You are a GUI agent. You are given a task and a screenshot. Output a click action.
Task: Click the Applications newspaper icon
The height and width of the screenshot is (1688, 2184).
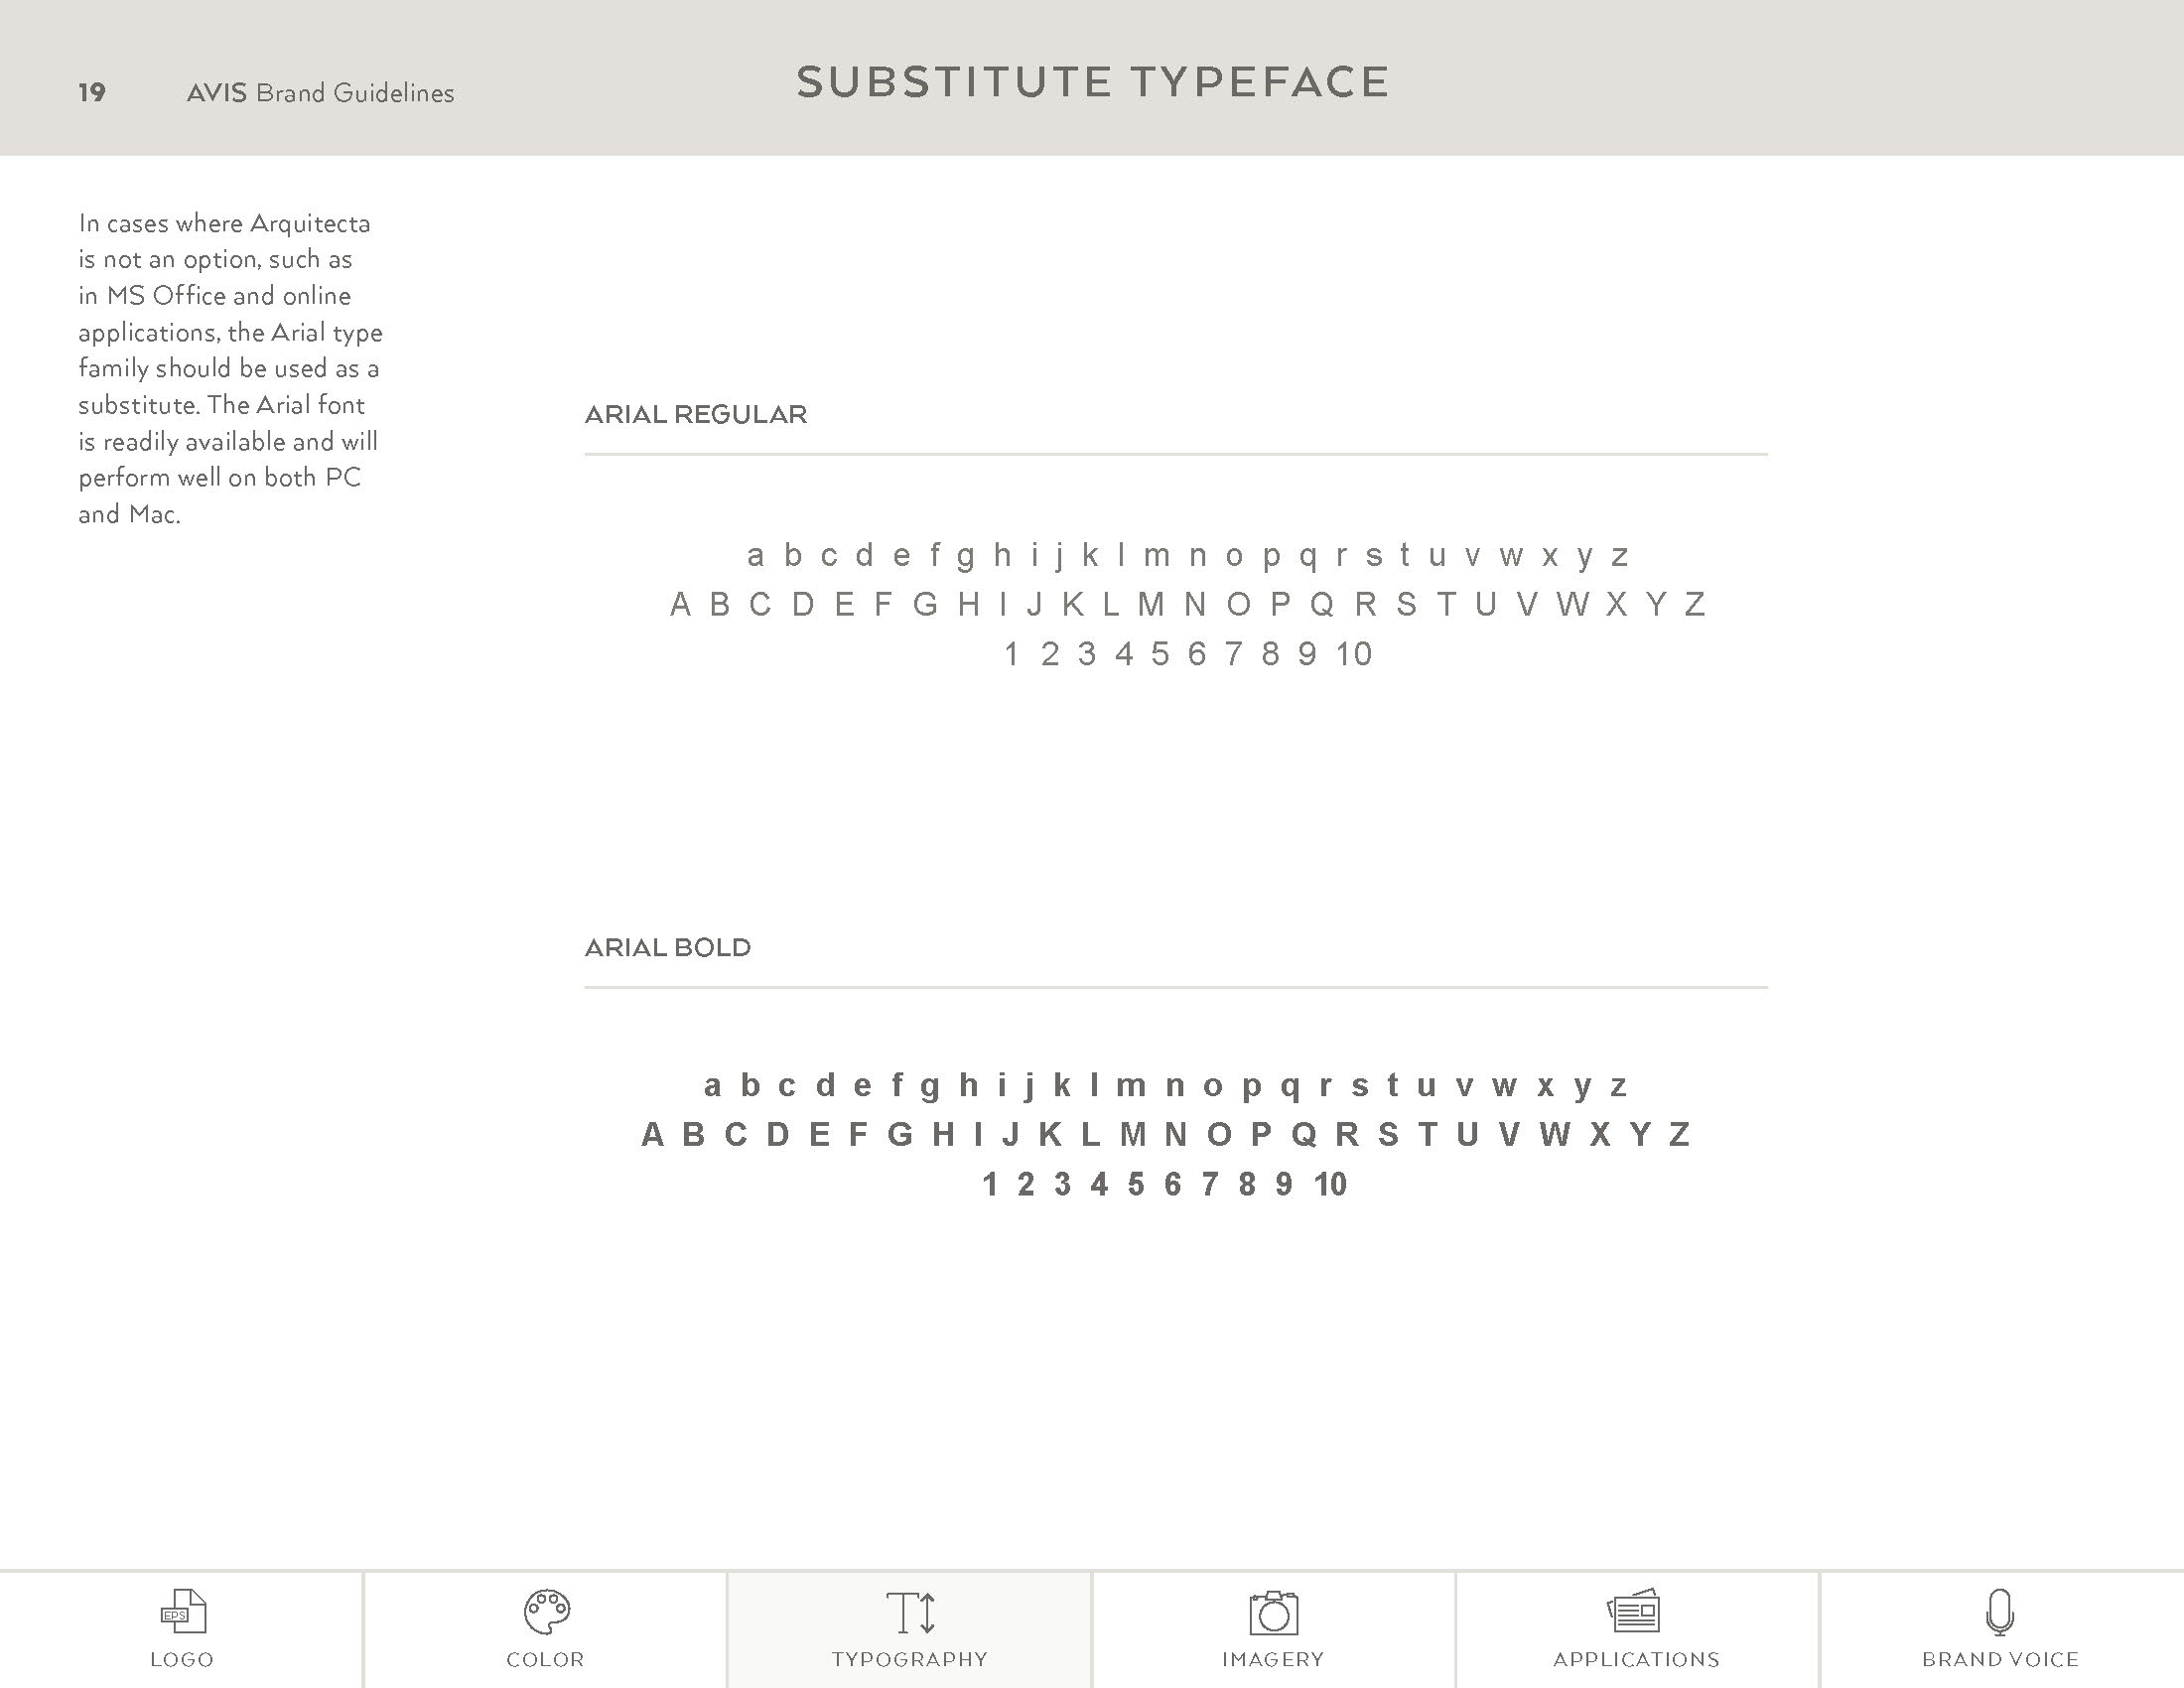1634,1611
